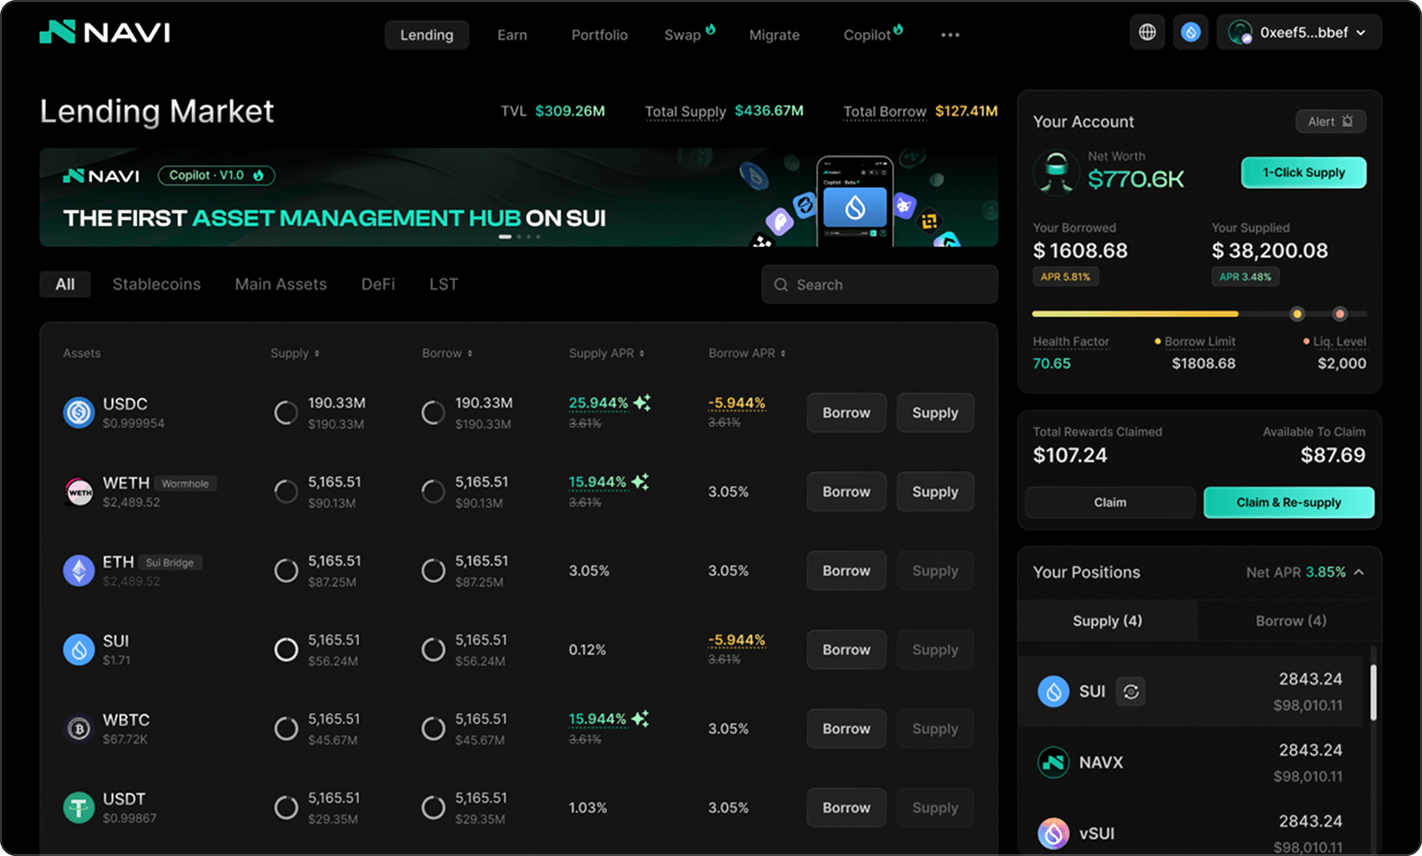This screenshot has height=856, width=1422.
Task: Toggle the LST asset filter
Action: (443, 284)
